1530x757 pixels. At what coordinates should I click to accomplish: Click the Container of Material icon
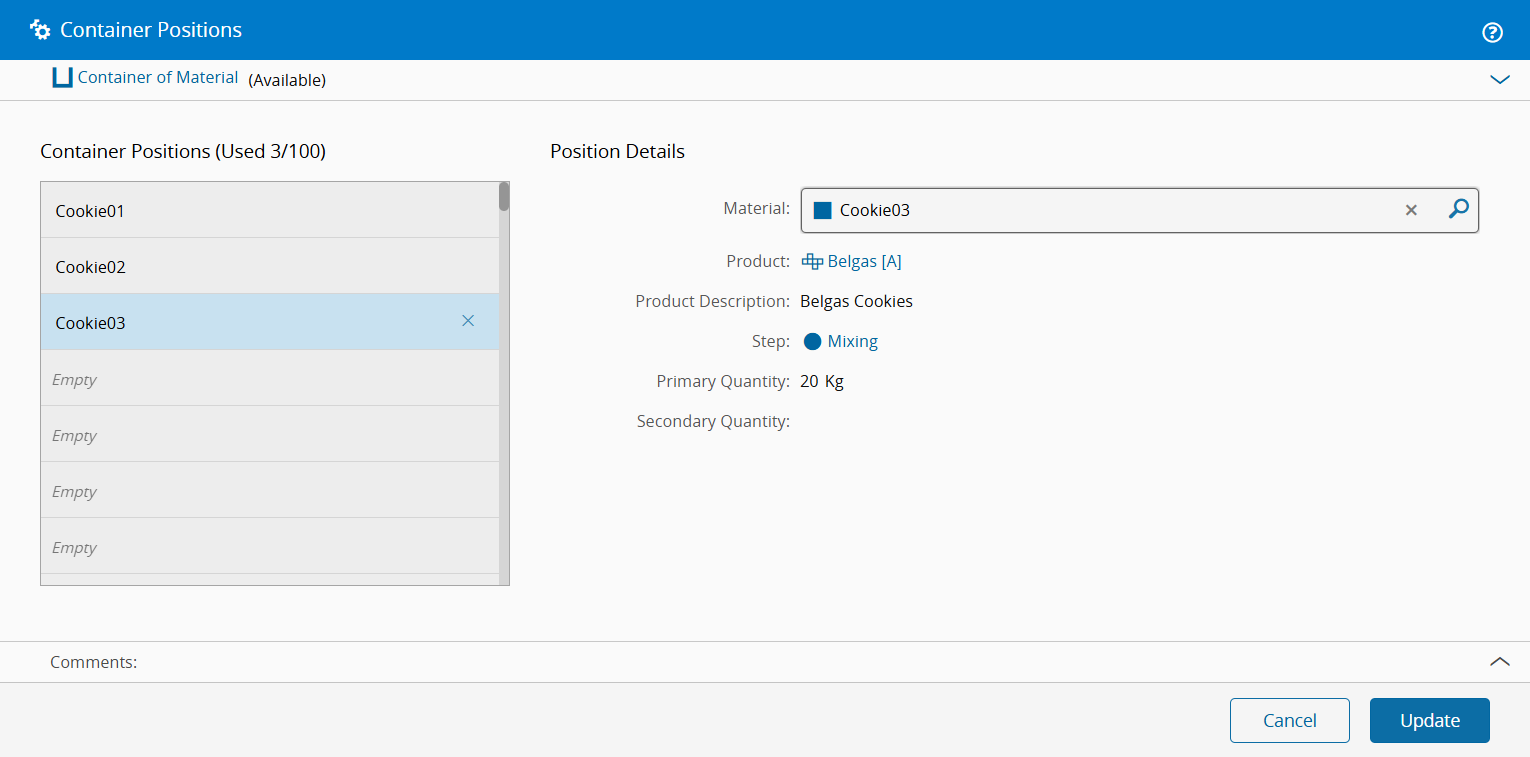coord(63,78)
